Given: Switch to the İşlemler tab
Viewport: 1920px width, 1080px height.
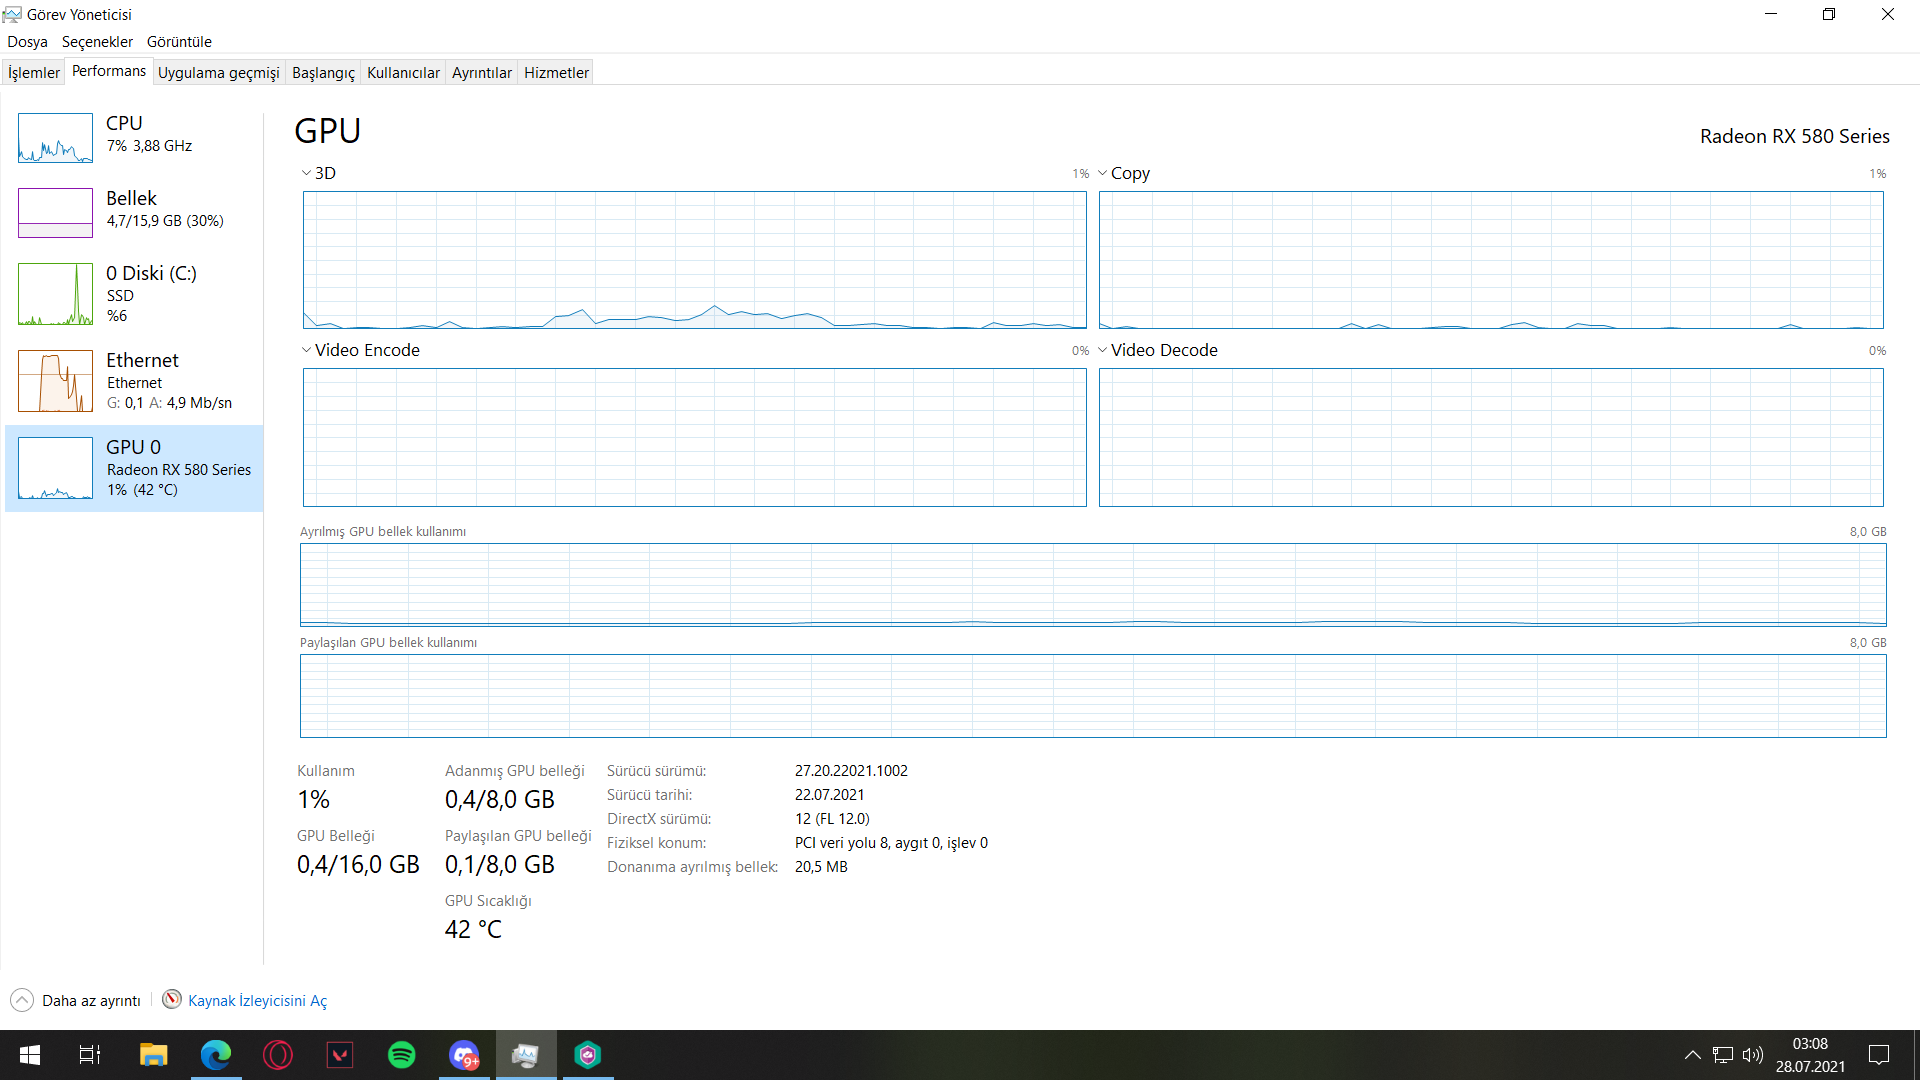Looking at the screenshot, I should (x=34, y=72).
